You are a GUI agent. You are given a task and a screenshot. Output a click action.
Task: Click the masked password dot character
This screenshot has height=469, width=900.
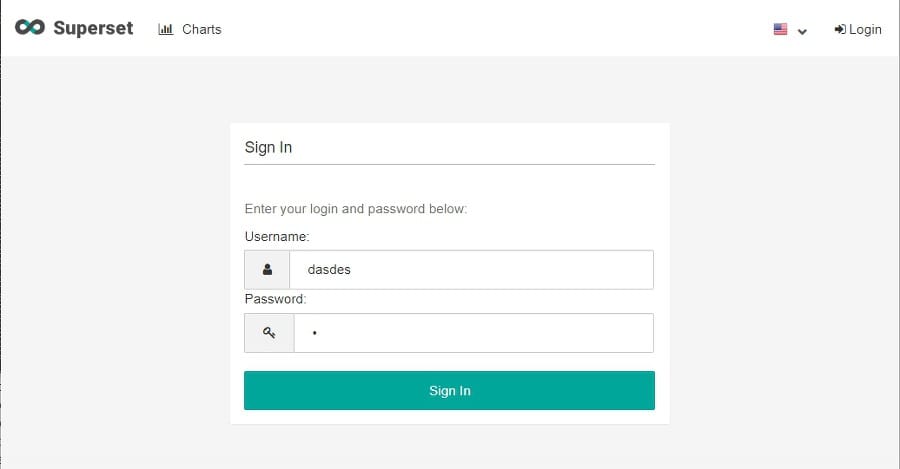pyautogui.click(x=314, y=333)
